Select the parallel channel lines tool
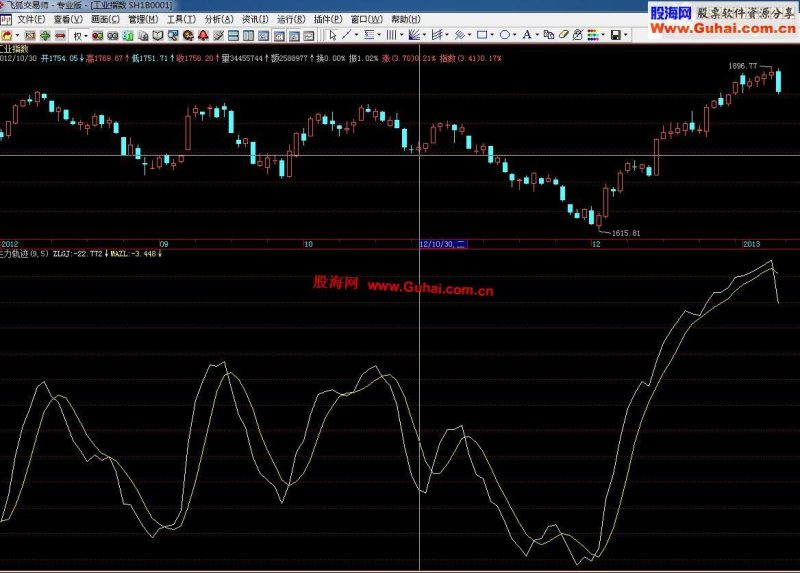This screenshot has width=800, height=573. pyautogui.click(x=460, y=35)
